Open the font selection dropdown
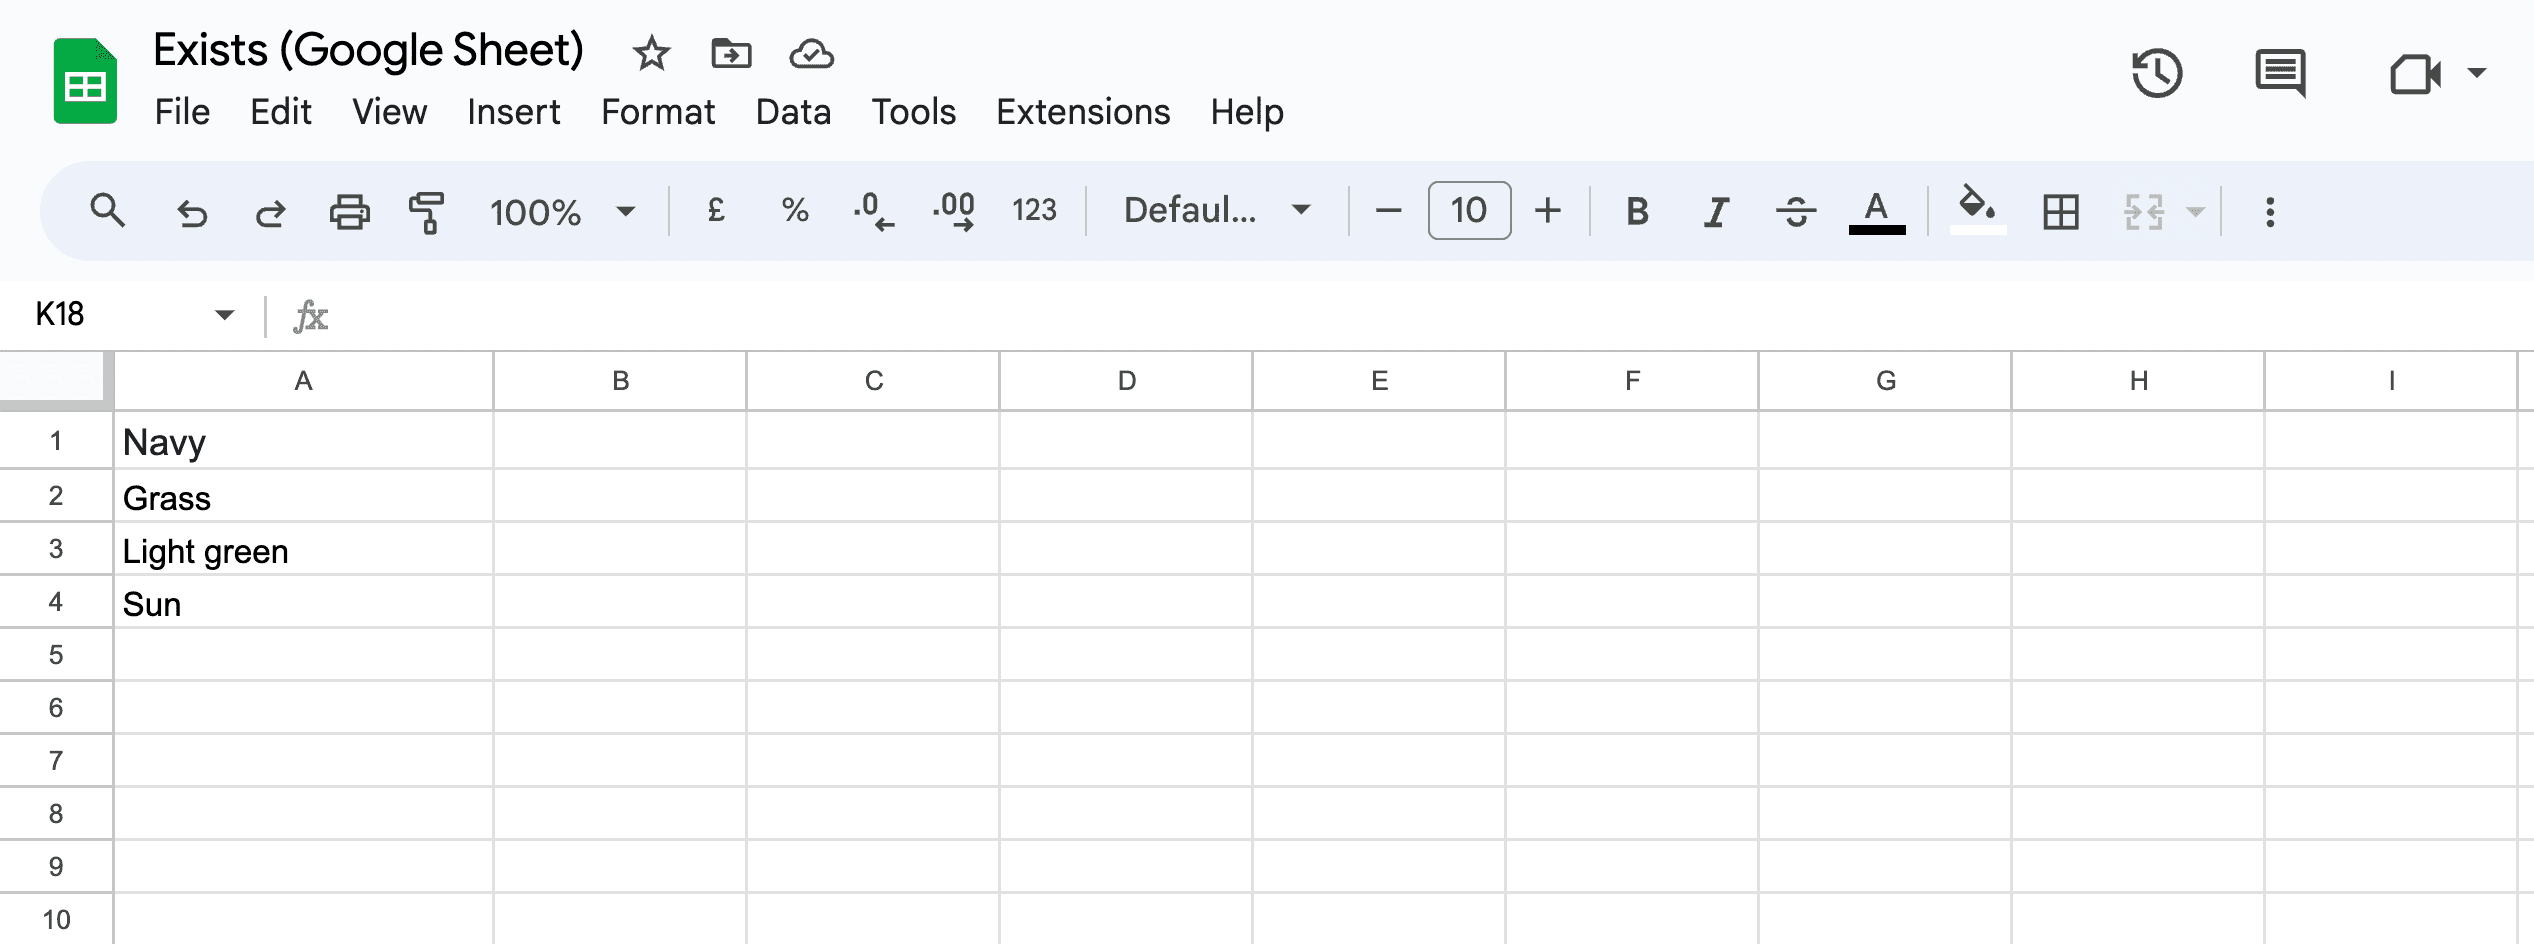The image size is (2534, 944). coord(1214,211)
